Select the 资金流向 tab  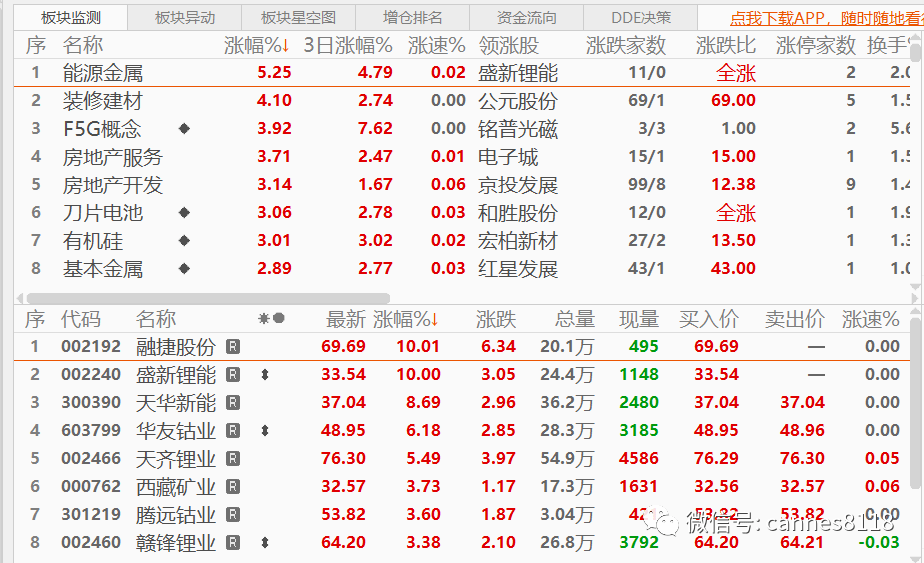pos(526,18)
